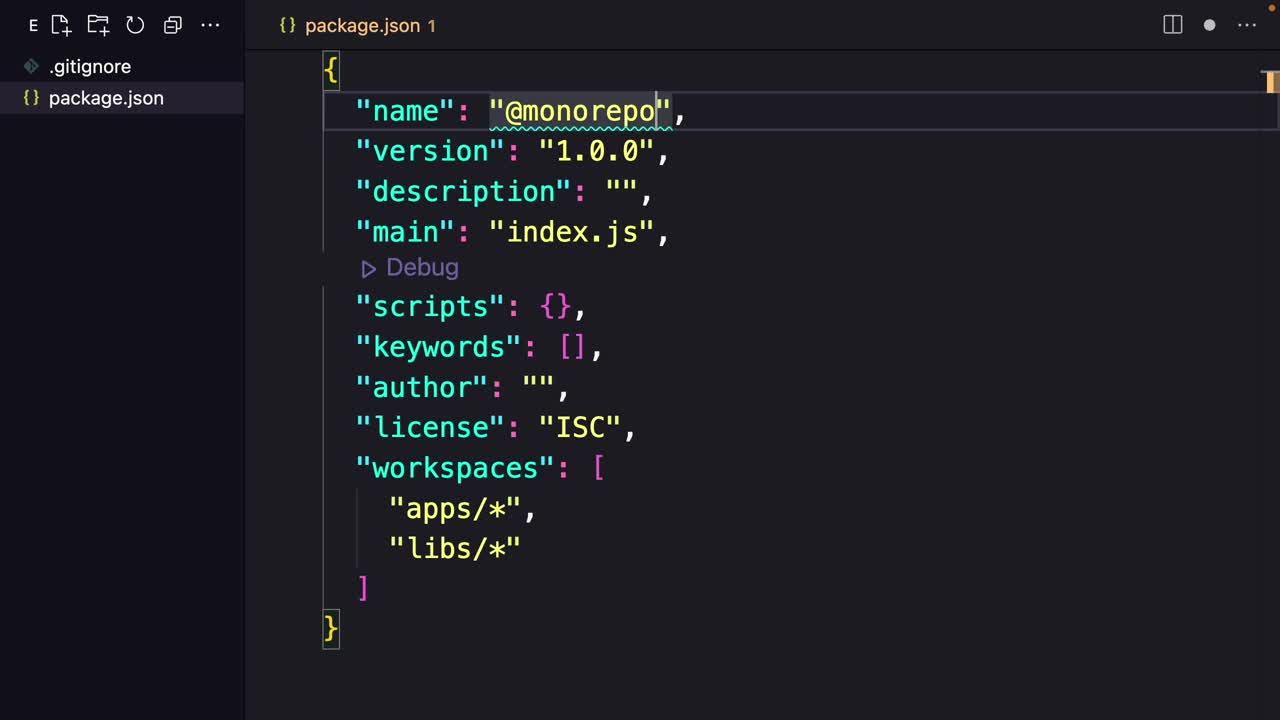
Task: Click the Debug code lens link
Action: coord(422,268)
